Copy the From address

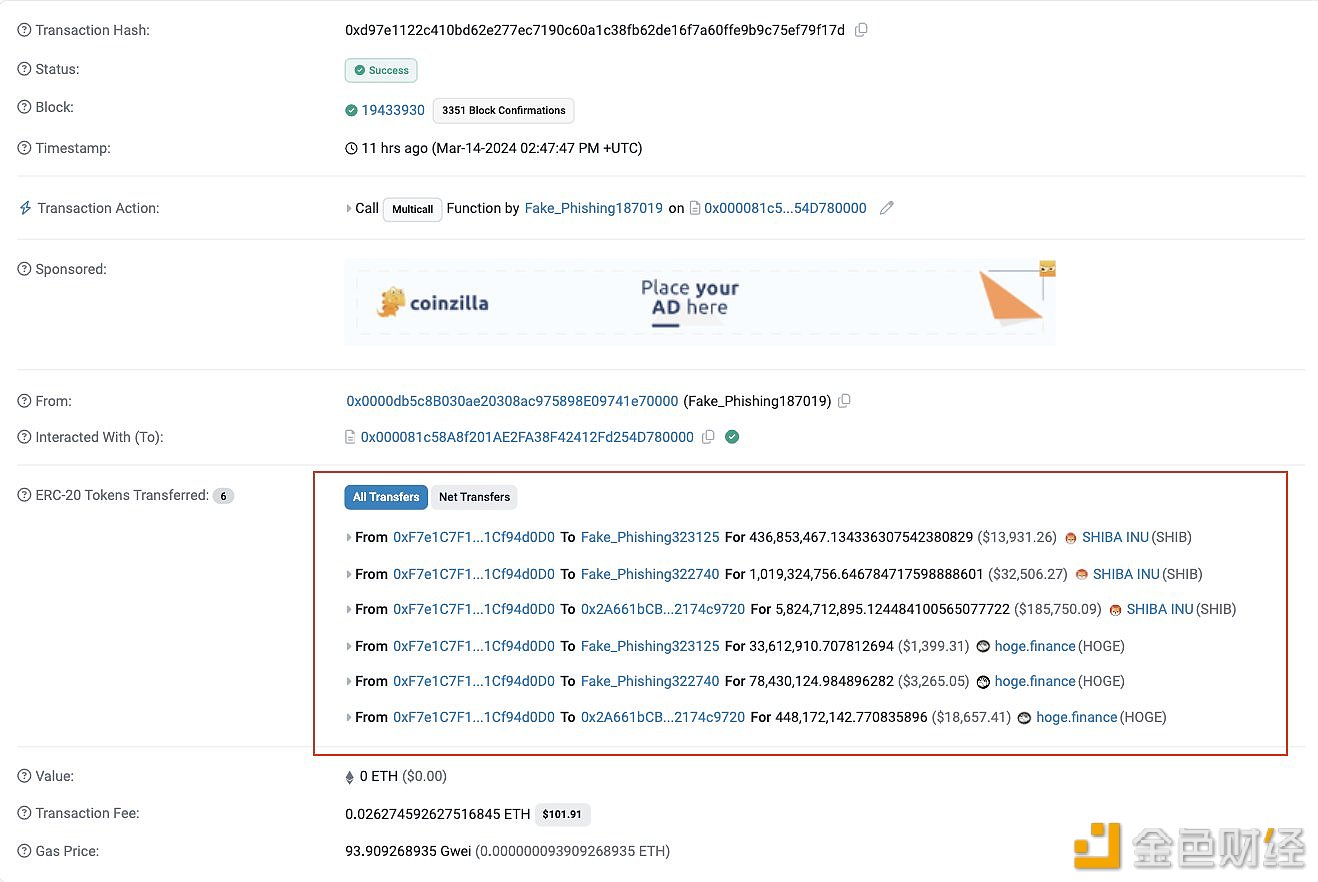click(844, 401)
